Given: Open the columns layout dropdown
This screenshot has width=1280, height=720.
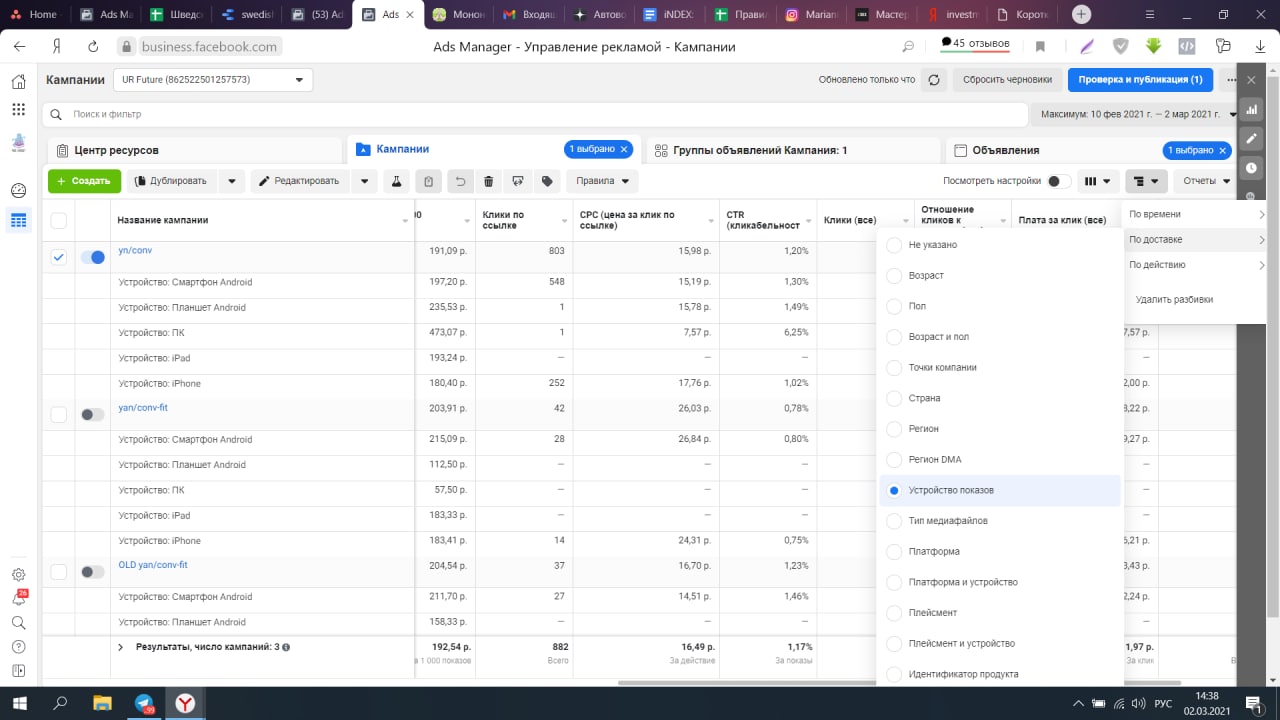Looking at the screenshot, I should click(x=1097, y=181).
